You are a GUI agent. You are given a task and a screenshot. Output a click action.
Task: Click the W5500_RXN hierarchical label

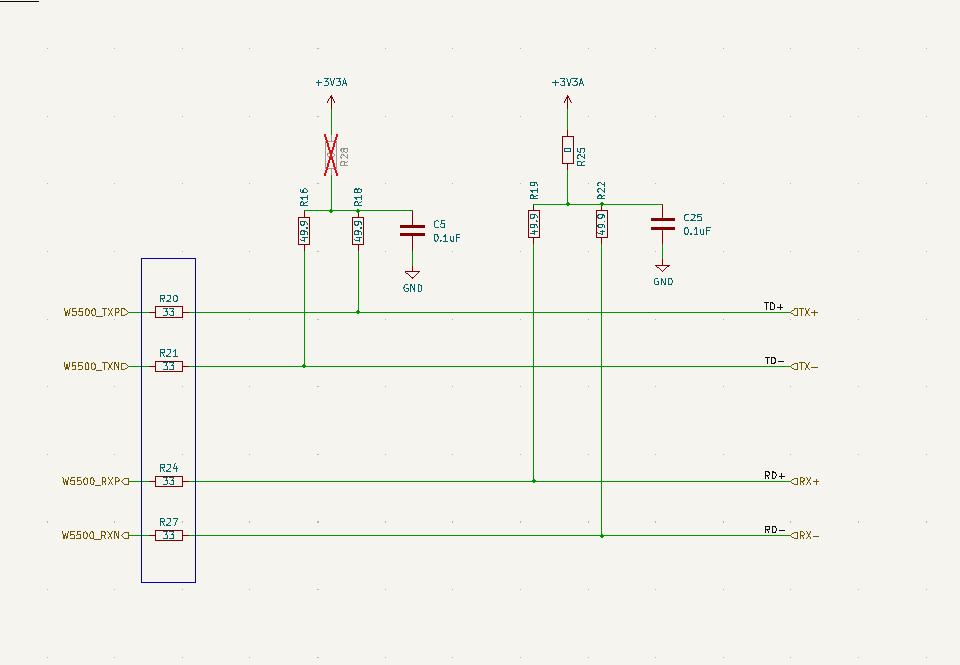pyautogui.click(x=96, y=535)
